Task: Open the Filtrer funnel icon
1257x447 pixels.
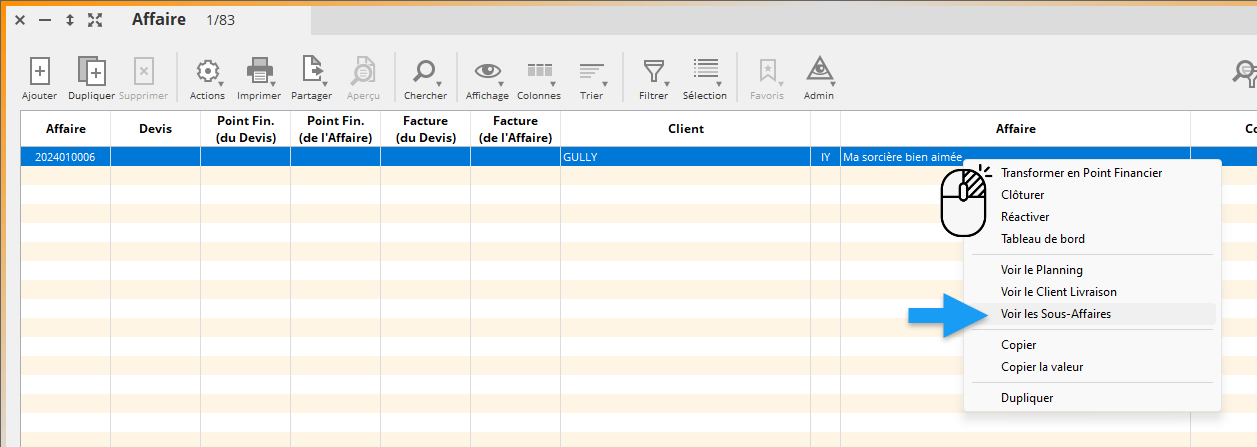Action: pos(653,72)
